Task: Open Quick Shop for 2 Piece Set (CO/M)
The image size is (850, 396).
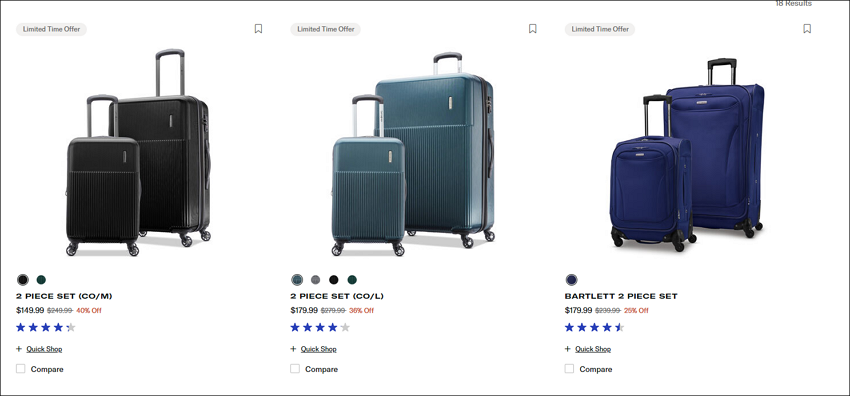Action: [x=44, y=349]
